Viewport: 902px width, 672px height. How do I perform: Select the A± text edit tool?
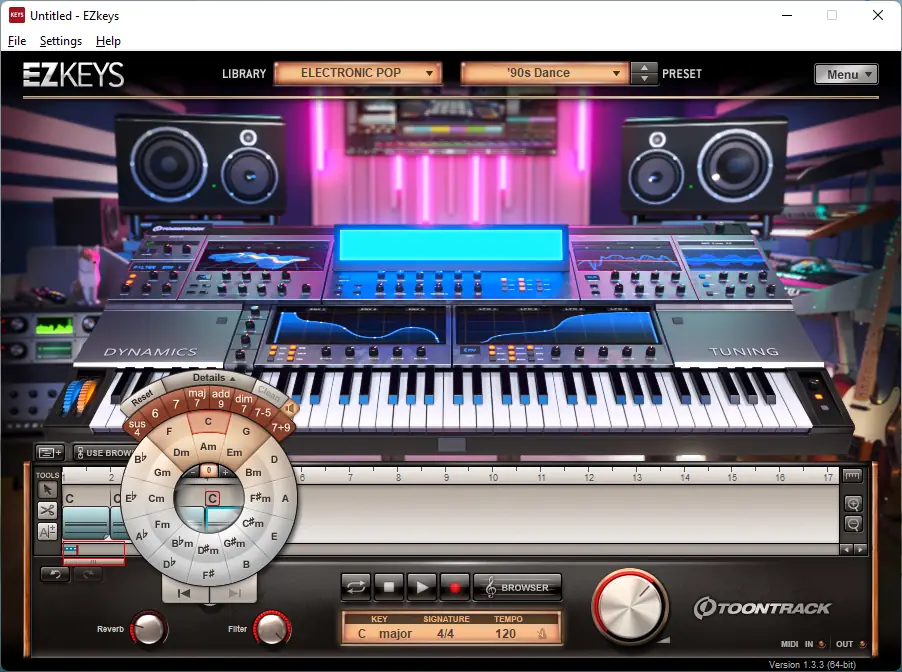point(47,531)
